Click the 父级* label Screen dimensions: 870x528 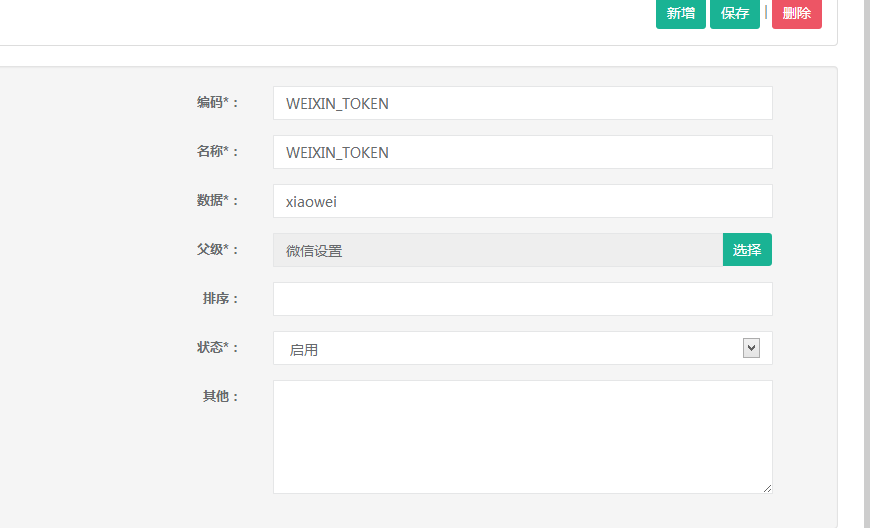coord(218,250)
